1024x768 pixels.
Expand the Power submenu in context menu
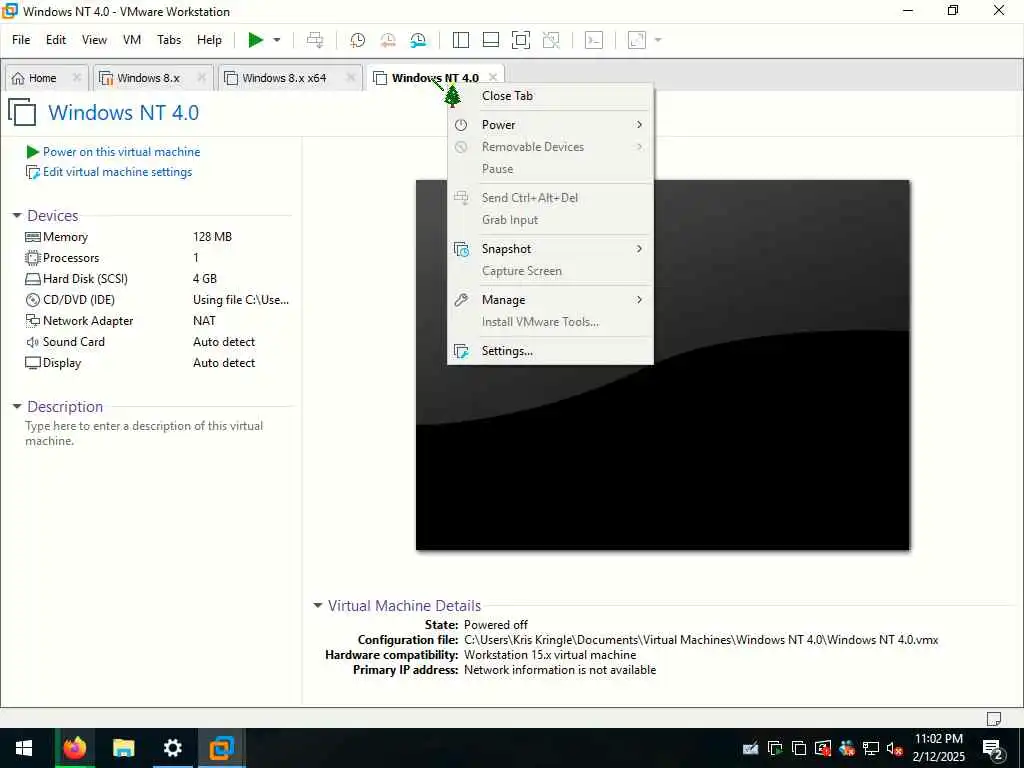tap(550, 125)
